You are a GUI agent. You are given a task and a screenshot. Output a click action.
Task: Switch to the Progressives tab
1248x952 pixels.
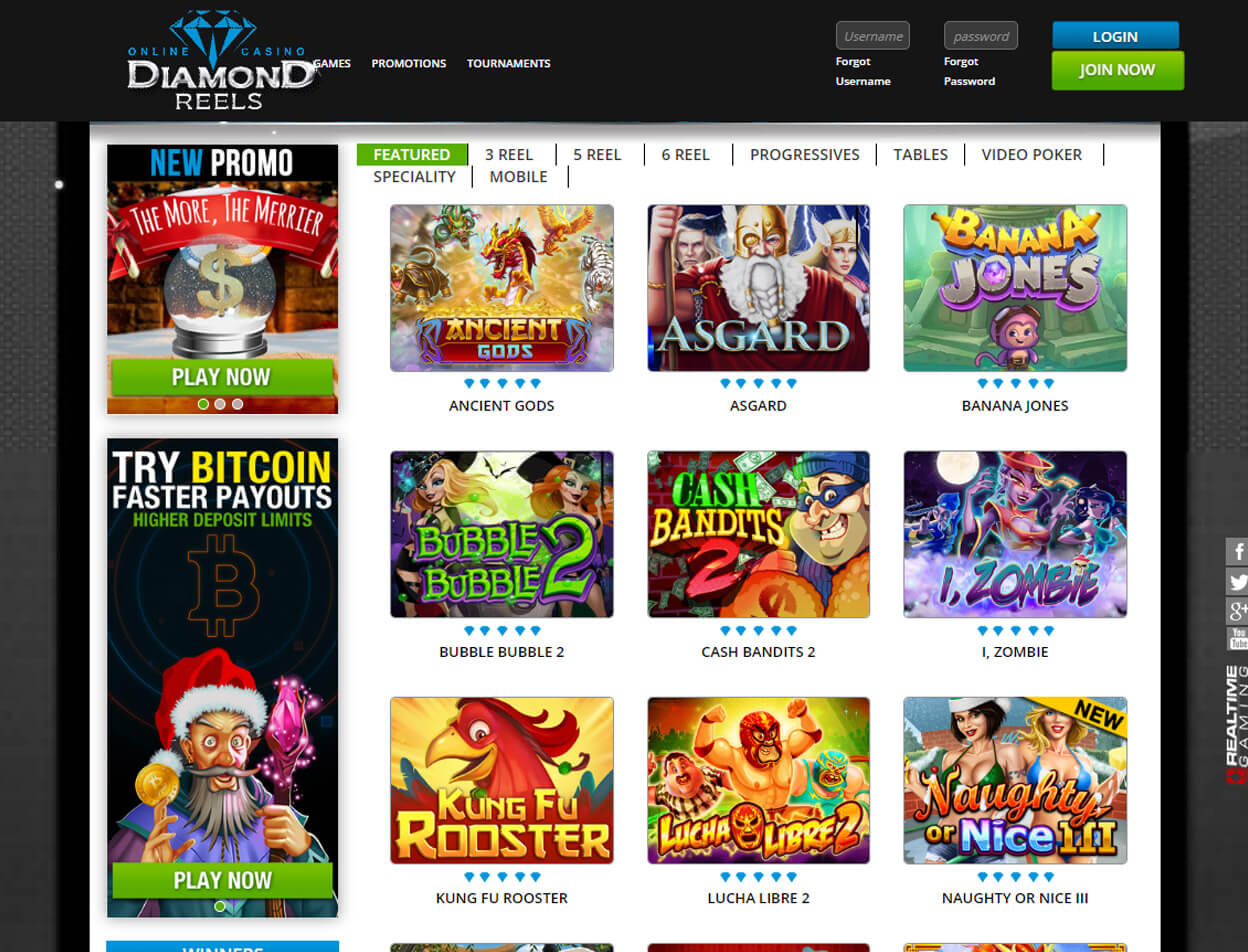tap(805, 154)
